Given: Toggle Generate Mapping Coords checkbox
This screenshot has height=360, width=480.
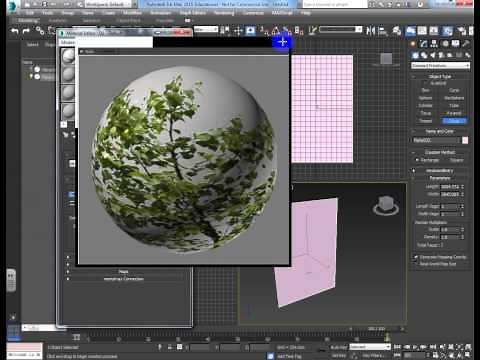Looking at the screenshot, I should (416, 257).
